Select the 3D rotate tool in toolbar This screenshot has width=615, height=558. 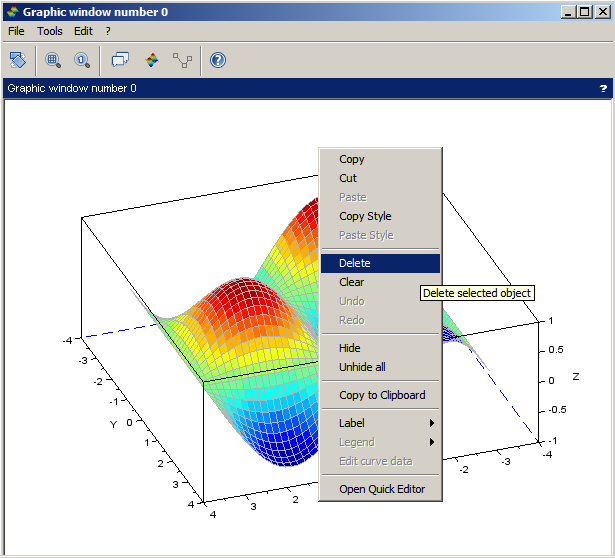point(18,60)
